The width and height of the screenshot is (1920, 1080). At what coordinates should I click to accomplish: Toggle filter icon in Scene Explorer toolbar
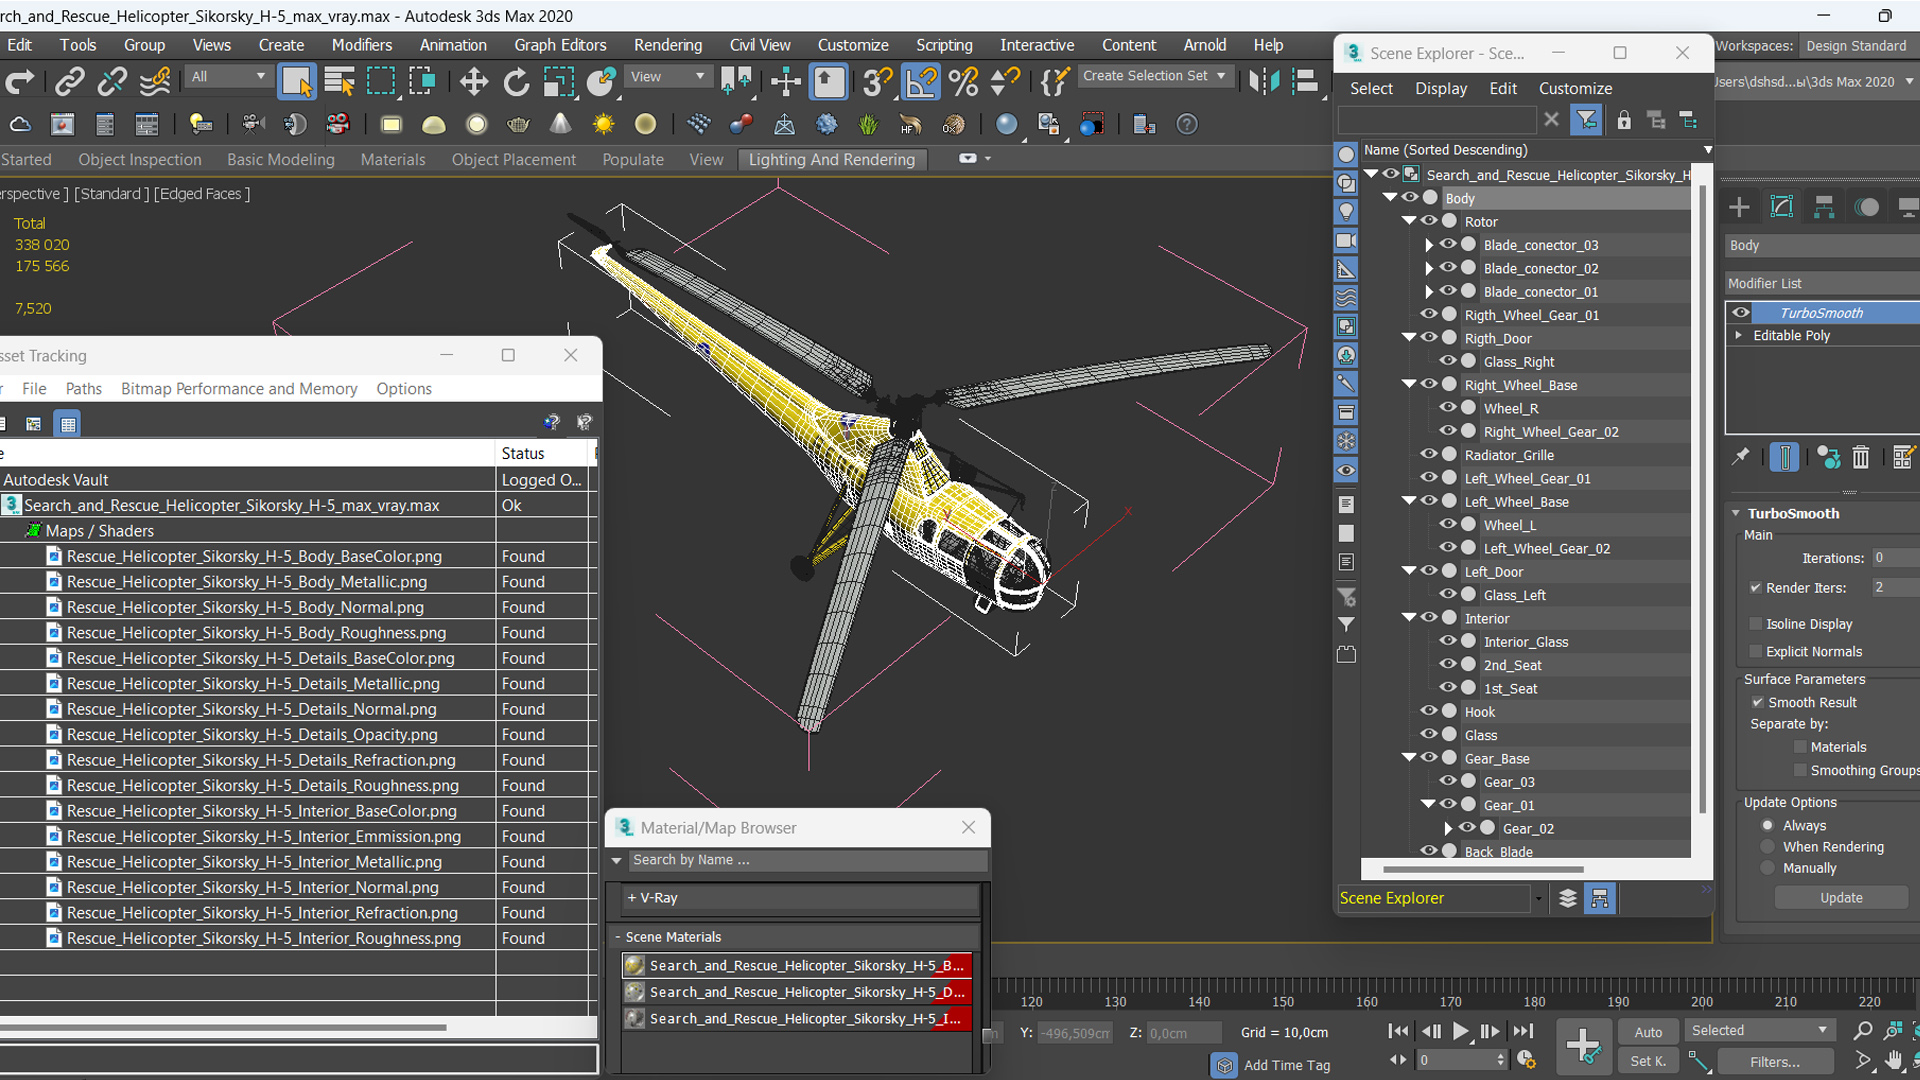point(1587,120)
